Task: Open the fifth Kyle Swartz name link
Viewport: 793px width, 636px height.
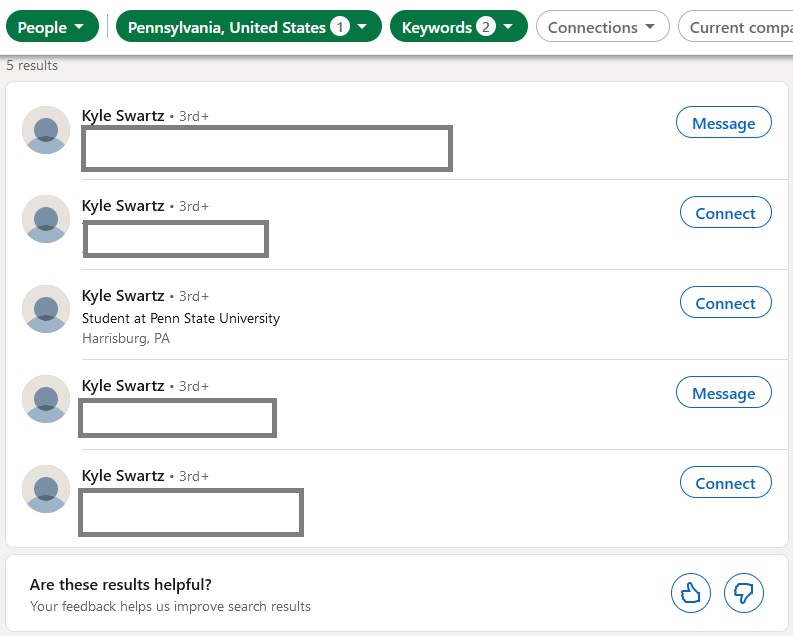Action: [123, 476]
